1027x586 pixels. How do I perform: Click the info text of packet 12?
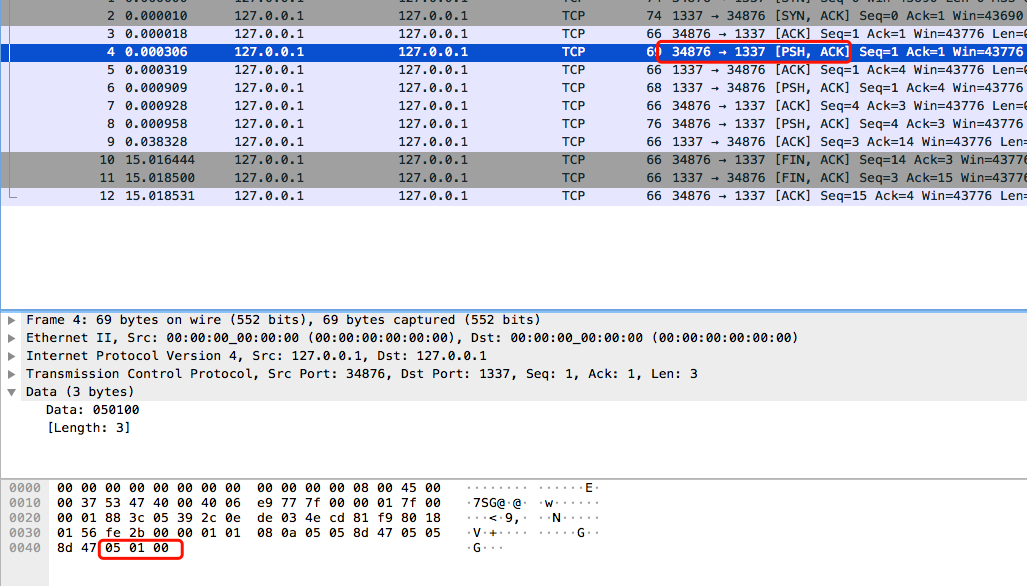[x=849, y=196]
